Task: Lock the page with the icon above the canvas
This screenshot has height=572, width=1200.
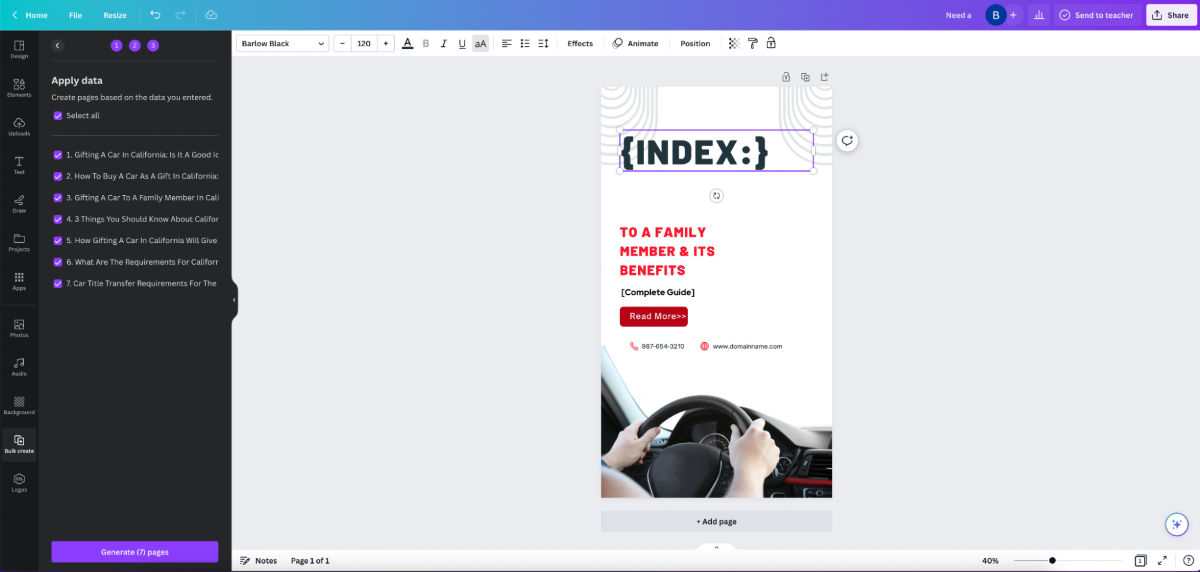Action: [786, 77]
